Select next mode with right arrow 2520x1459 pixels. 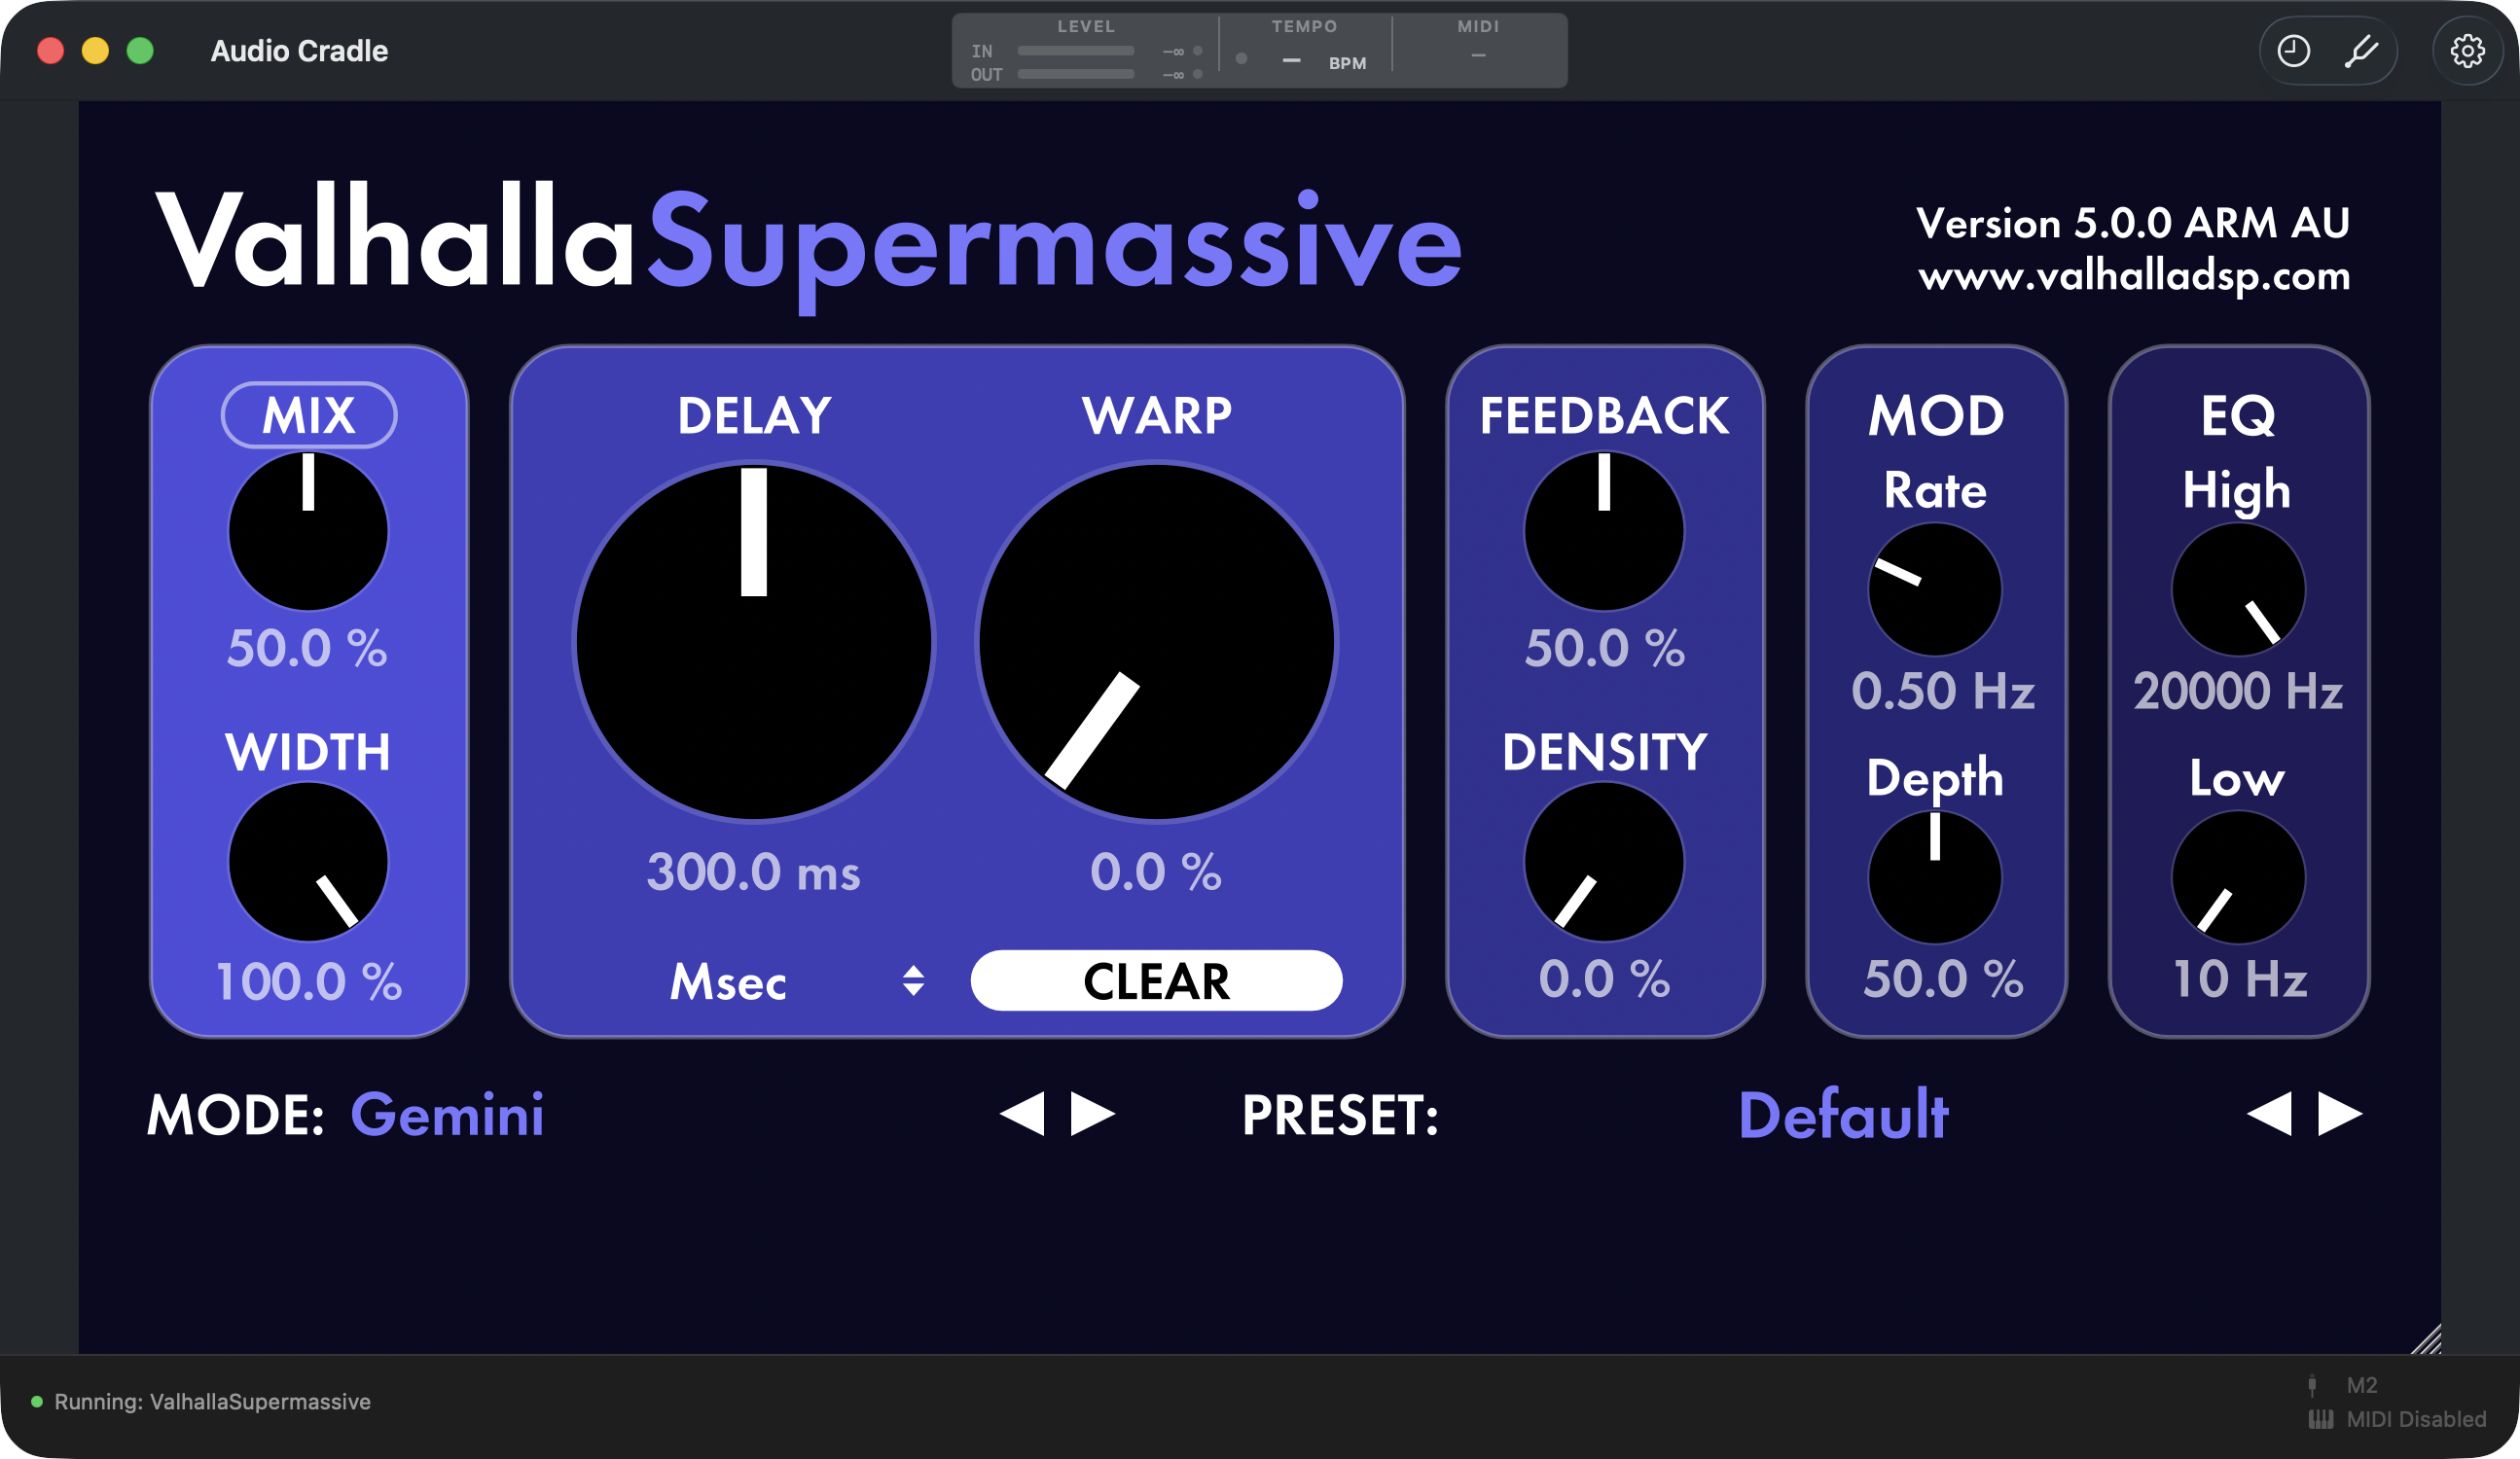[1093, 1114]
